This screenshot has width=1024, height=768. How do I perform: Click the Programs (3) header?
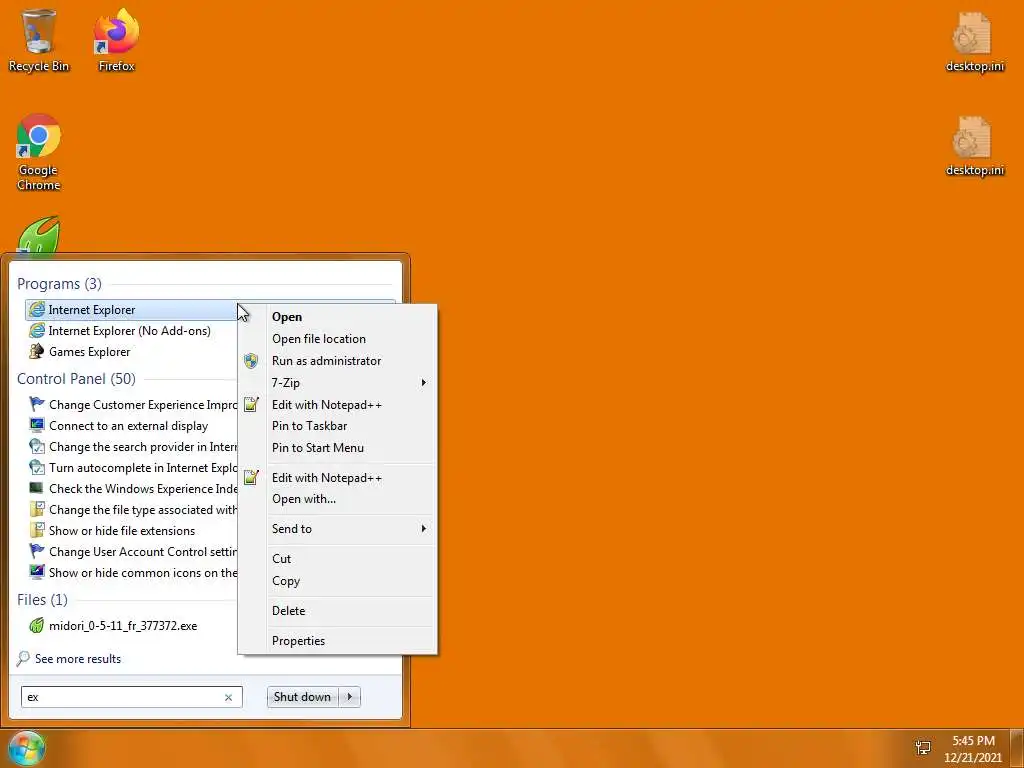(x=59, y=284)
